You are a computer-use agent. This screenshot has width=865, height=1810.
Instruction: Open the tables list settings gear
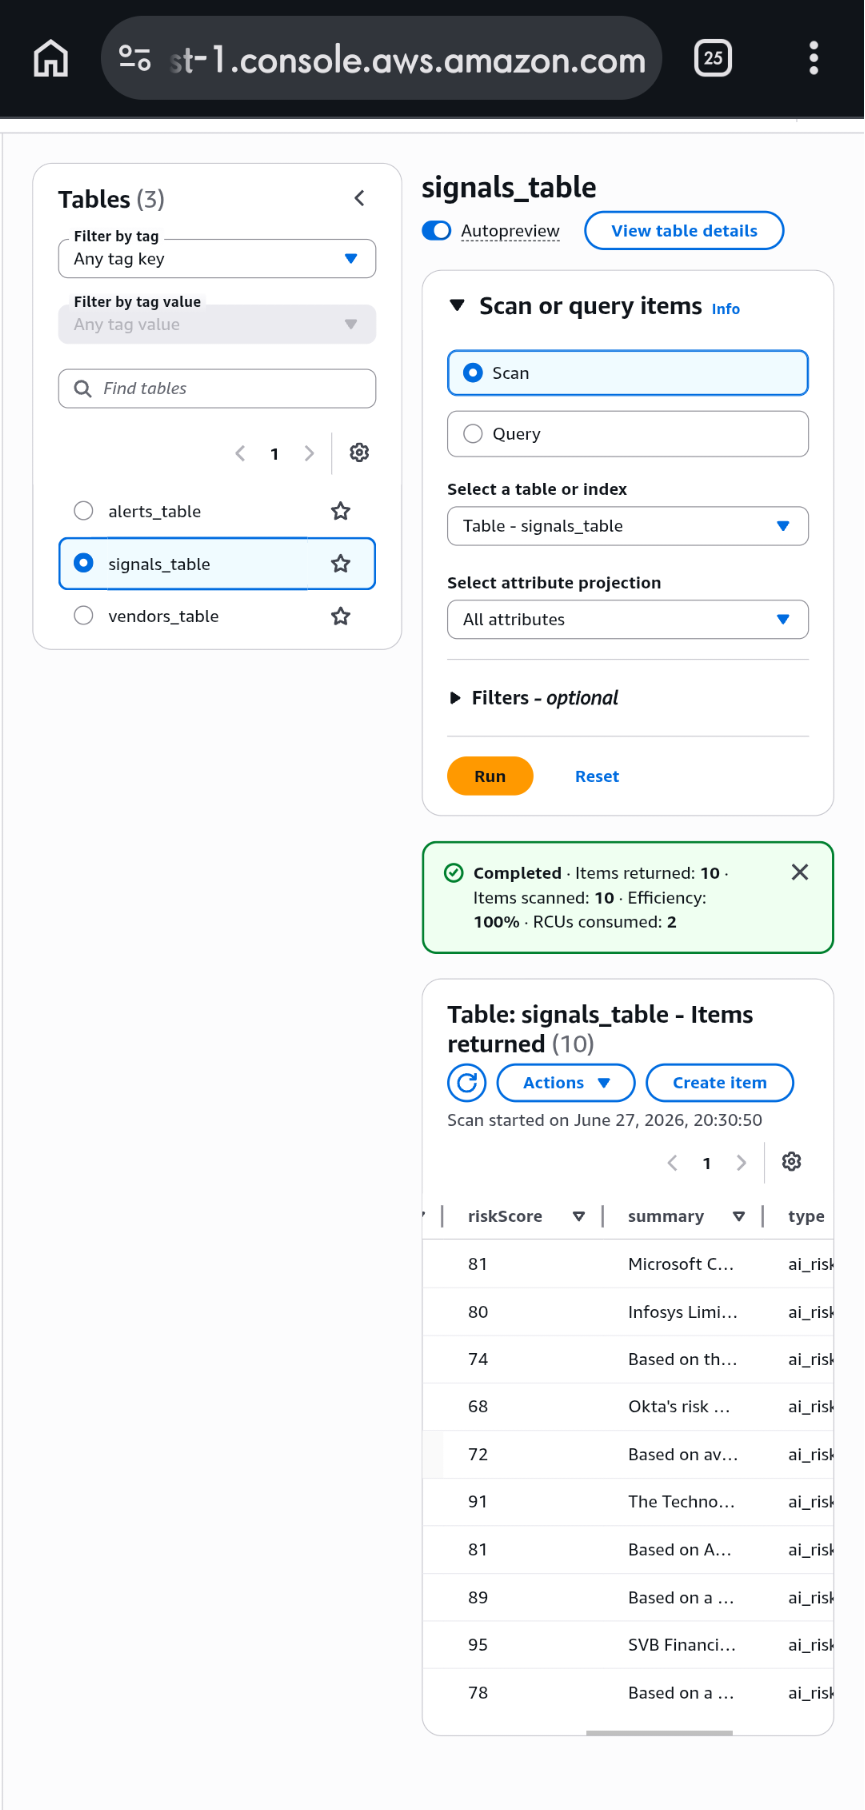[359, 453]
